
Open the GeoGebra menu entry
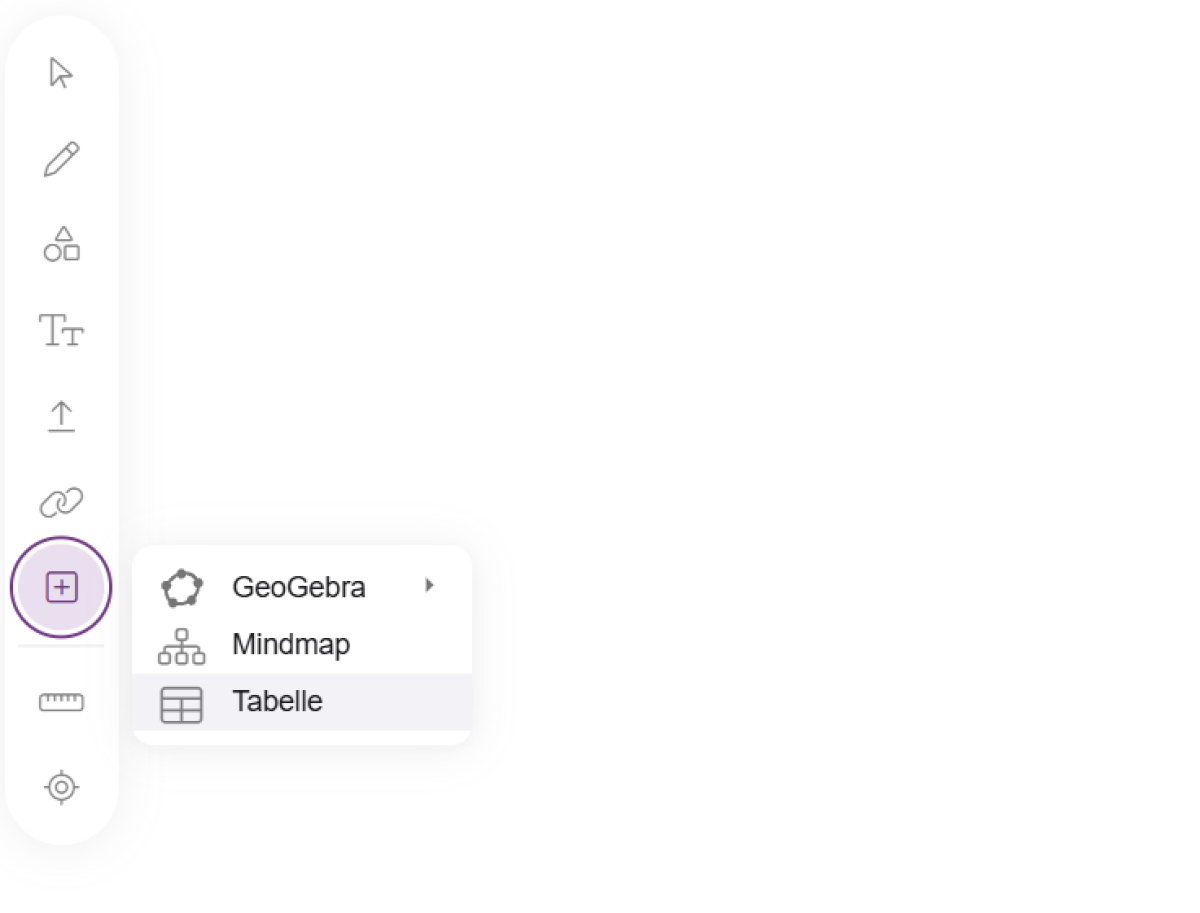302,587
